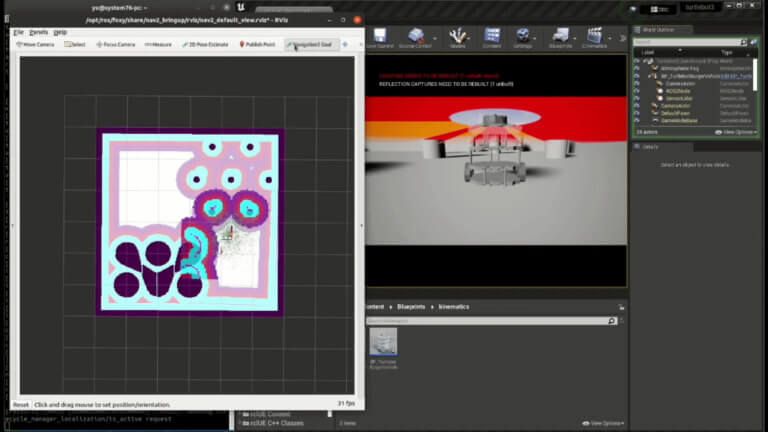
Task: Open the Panels menu in RViz
Action: tap(38, 32)
